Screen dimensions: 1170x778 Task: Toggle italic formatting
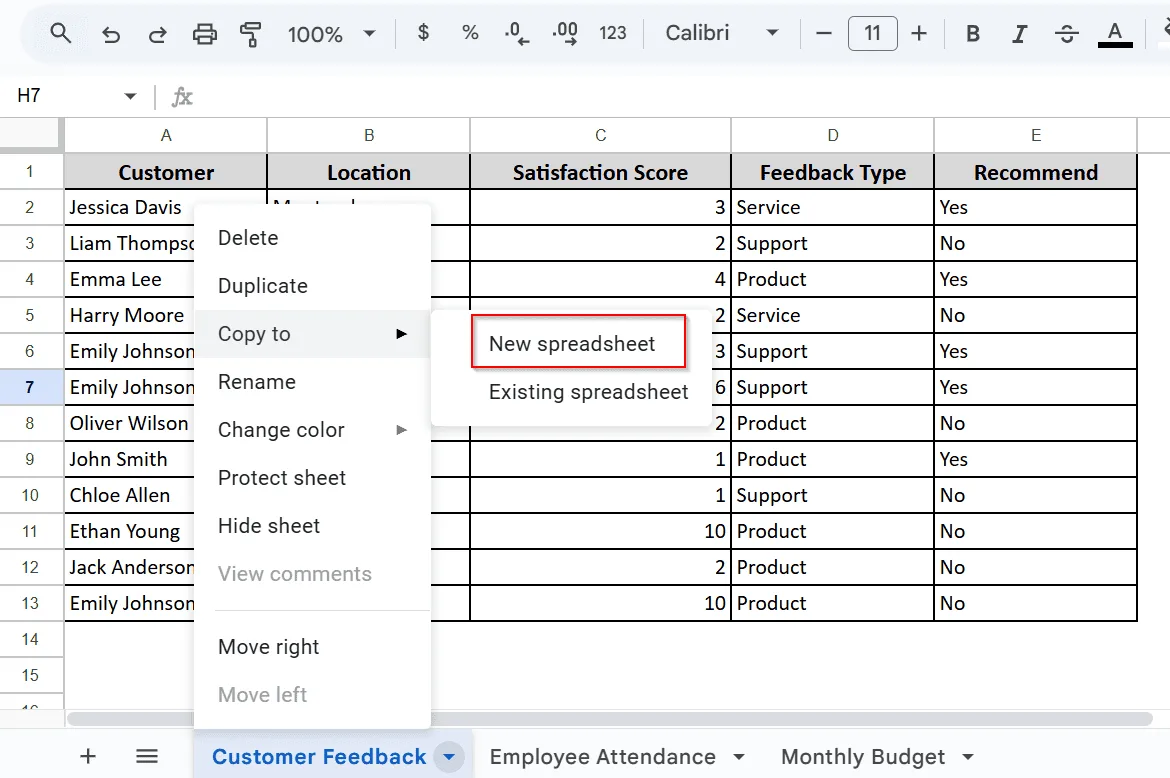tap(1019, 34)
